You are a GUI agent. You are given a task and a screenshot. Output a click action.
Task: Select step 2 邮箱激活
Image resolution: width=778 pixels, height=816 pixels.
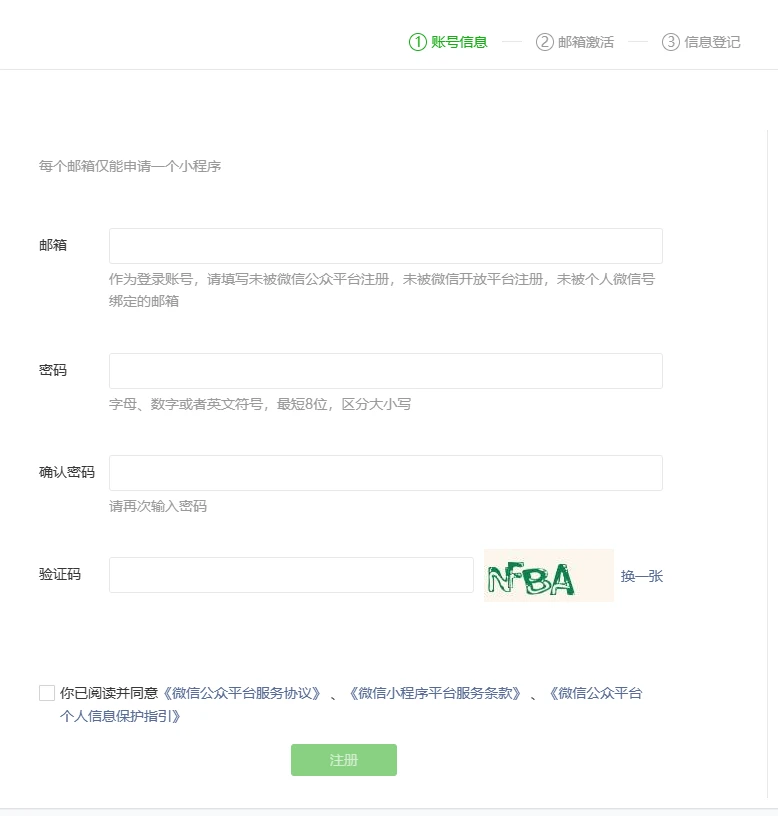(x=575, y=42)
